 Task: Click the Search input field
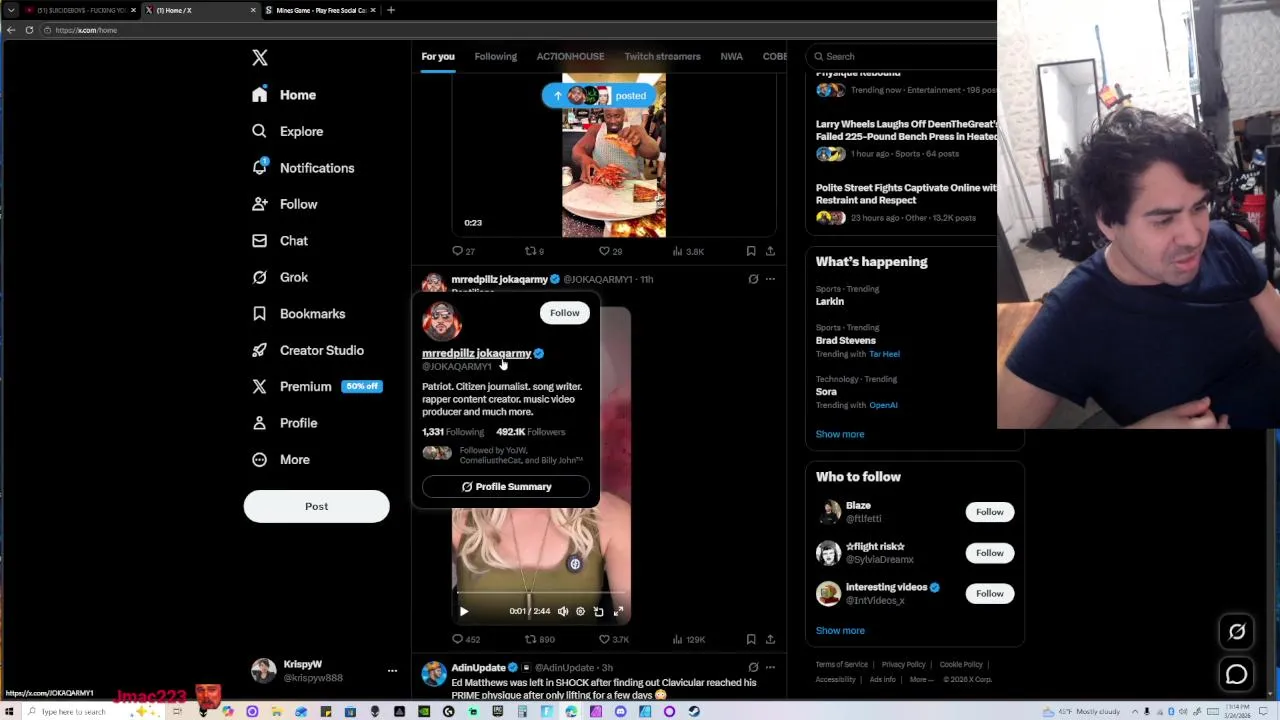905,57
